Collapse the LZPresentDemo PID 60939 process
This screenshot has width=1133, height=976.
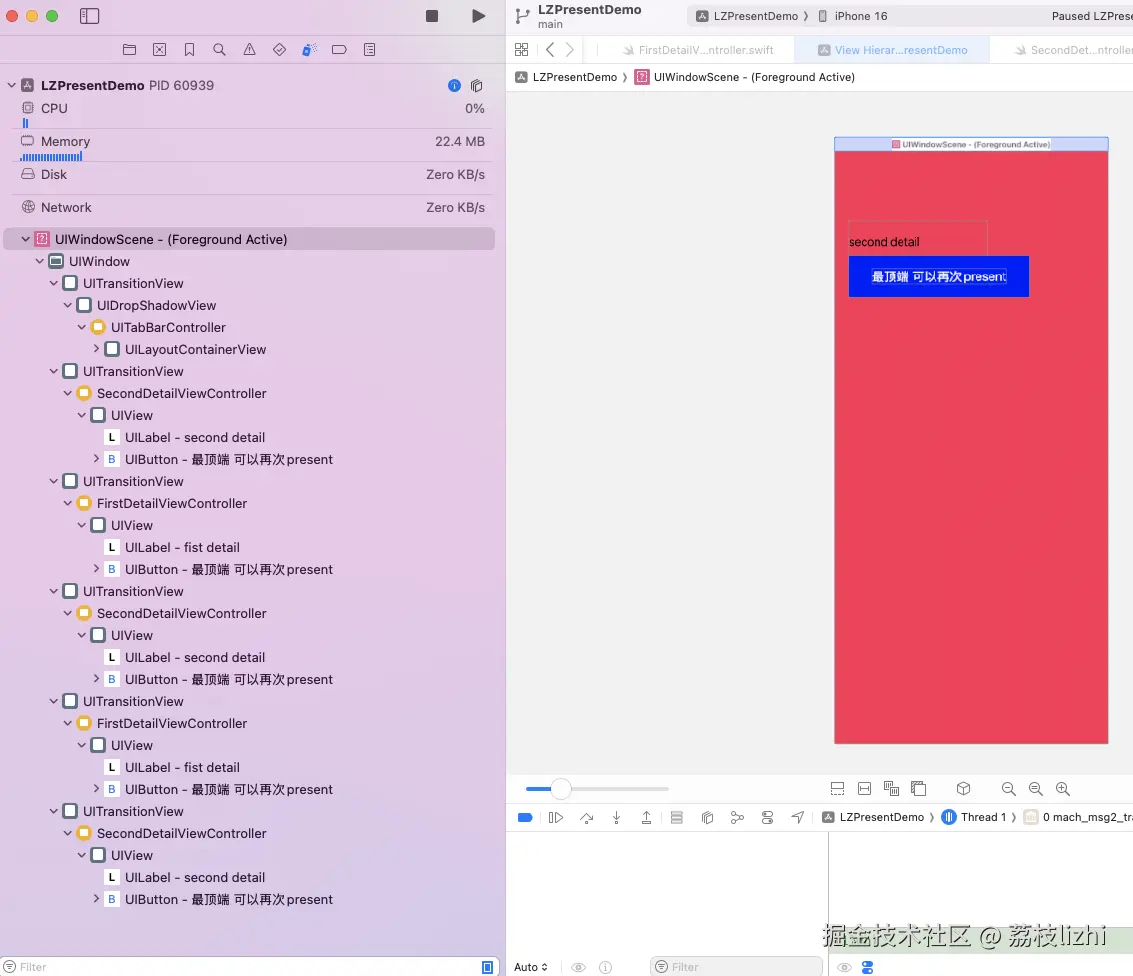(x=12, y=85)
